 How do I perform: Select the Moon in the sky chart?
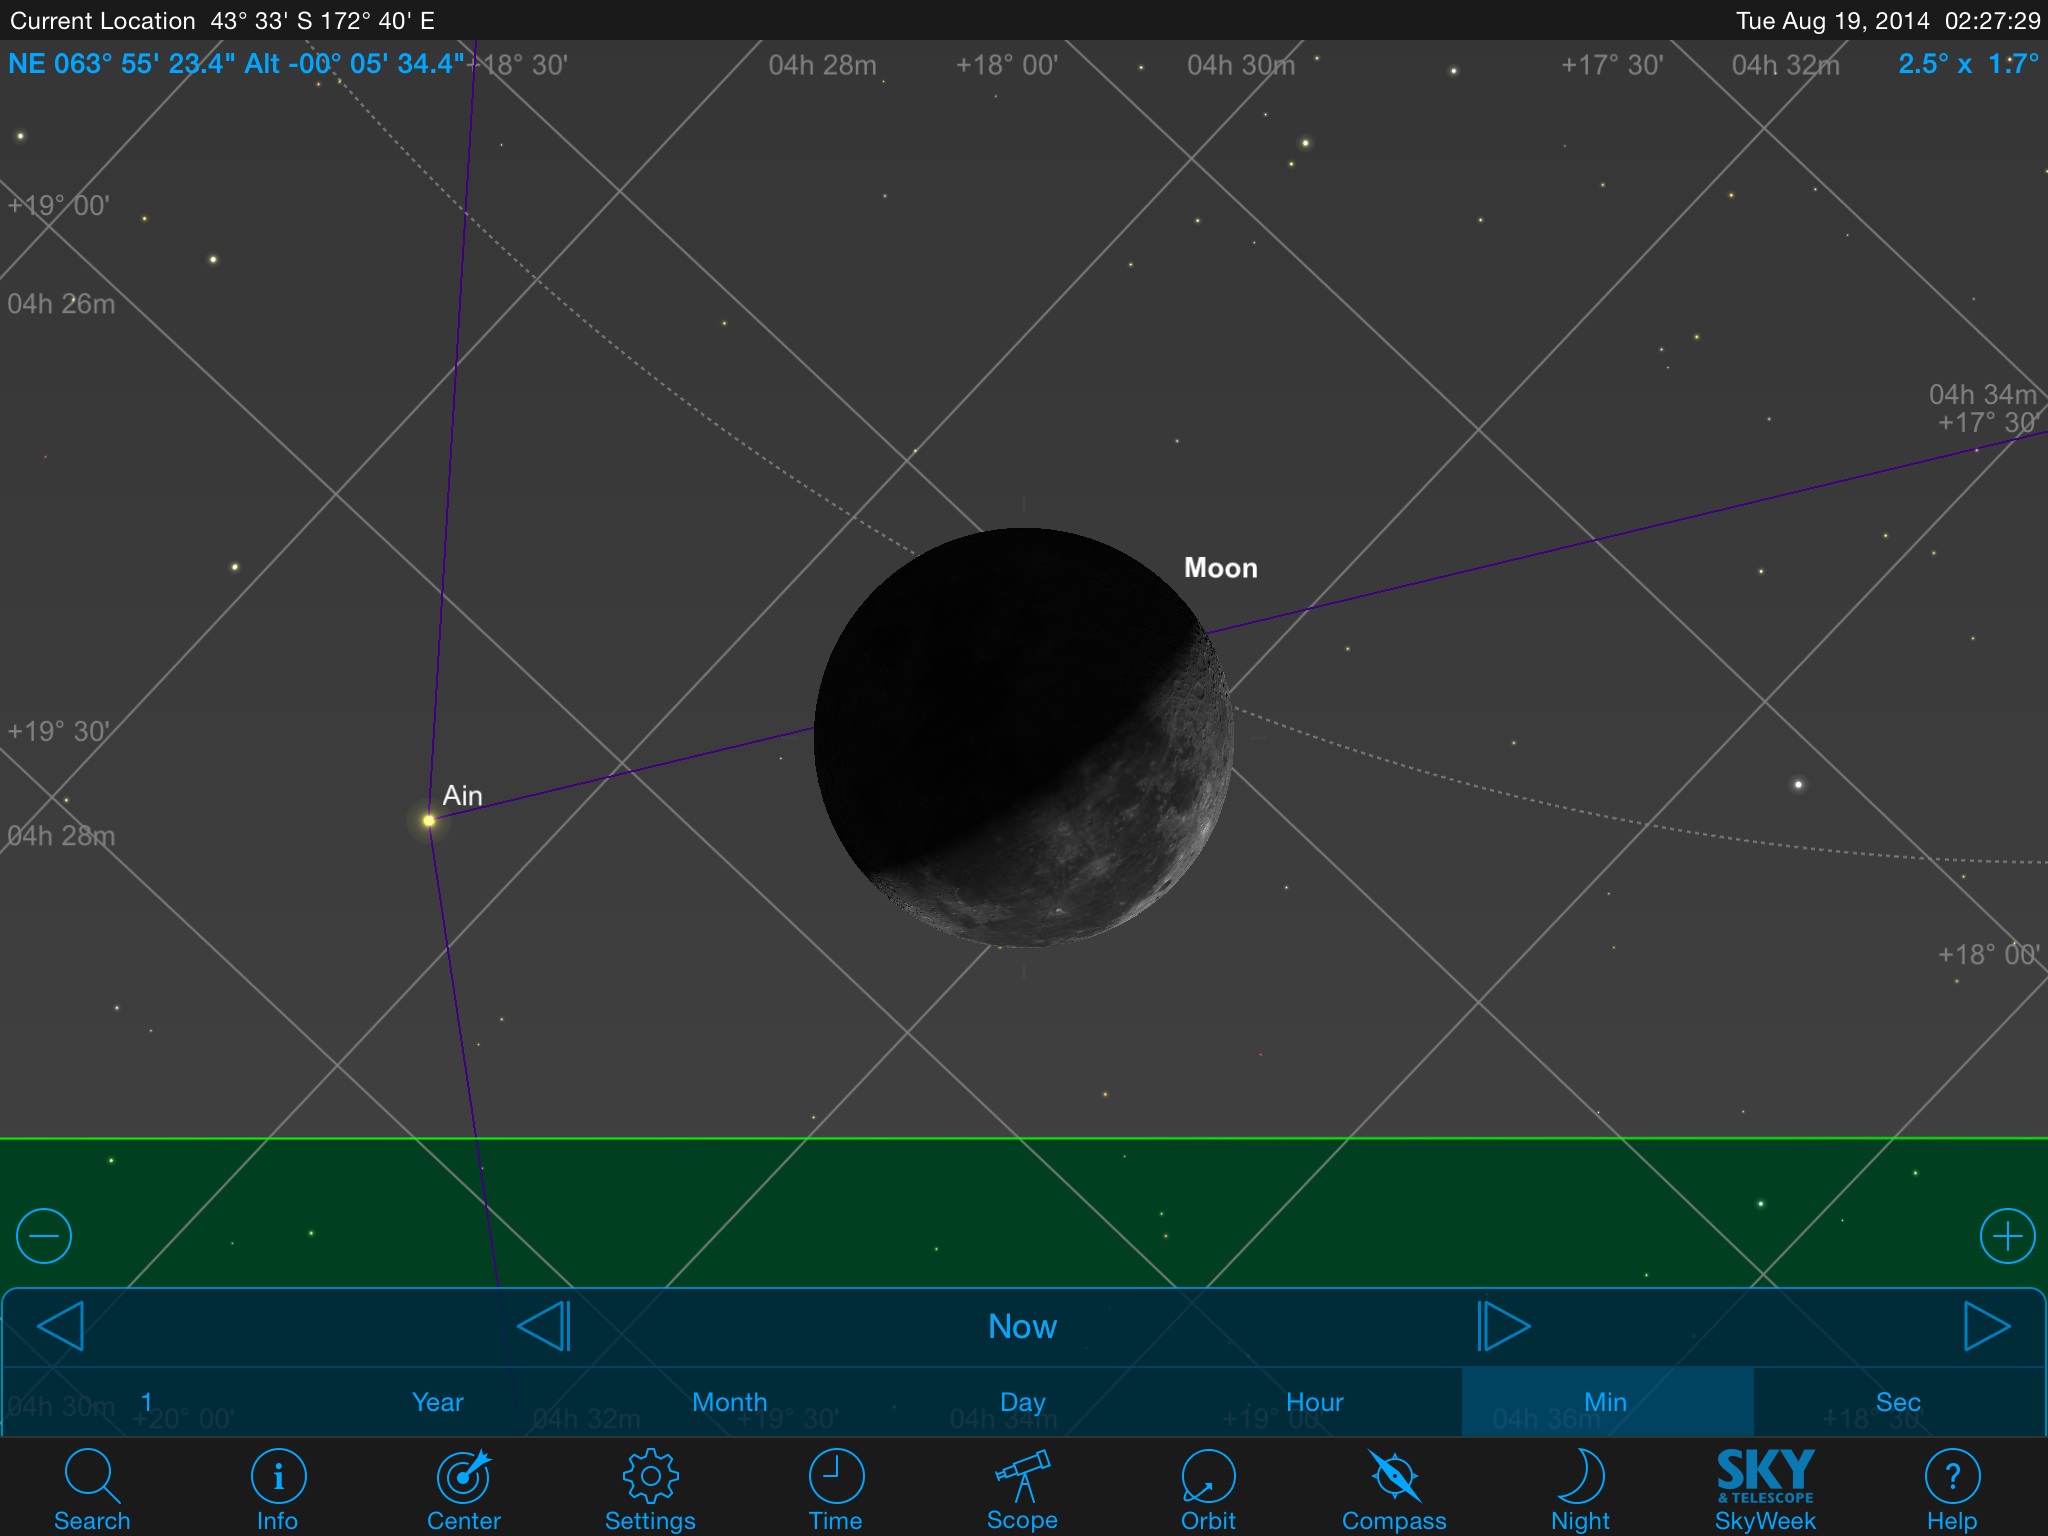coord(1023,738)
